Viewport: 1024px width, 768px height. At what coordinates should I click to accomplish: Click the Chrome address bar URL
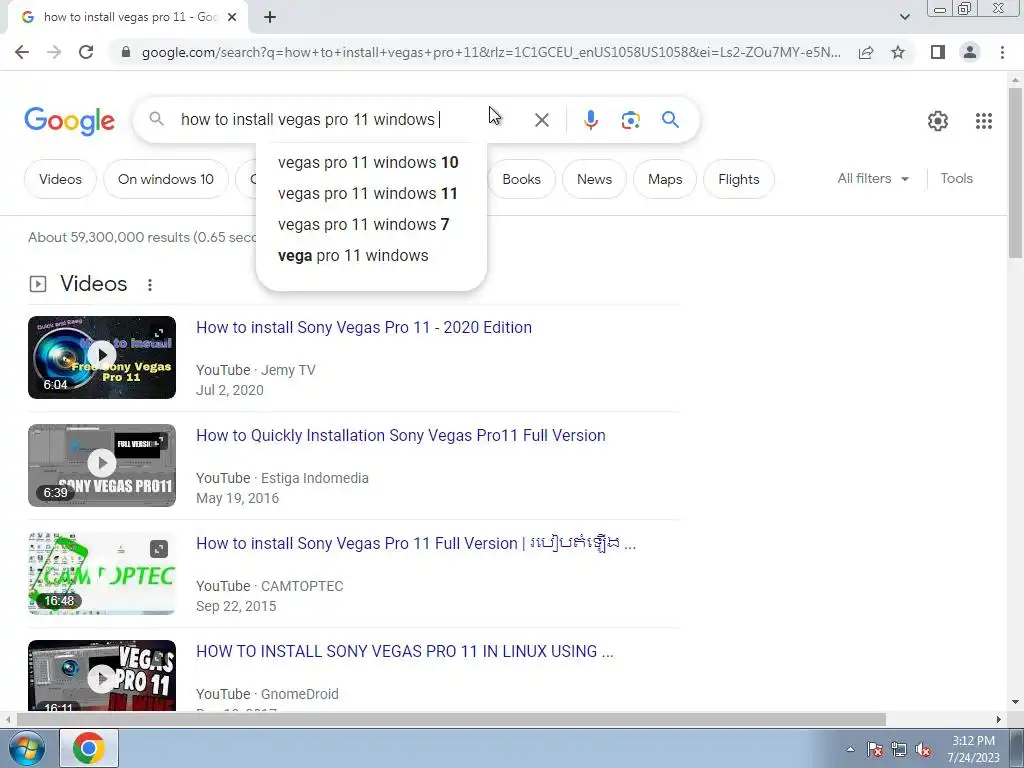coord(491,52)
